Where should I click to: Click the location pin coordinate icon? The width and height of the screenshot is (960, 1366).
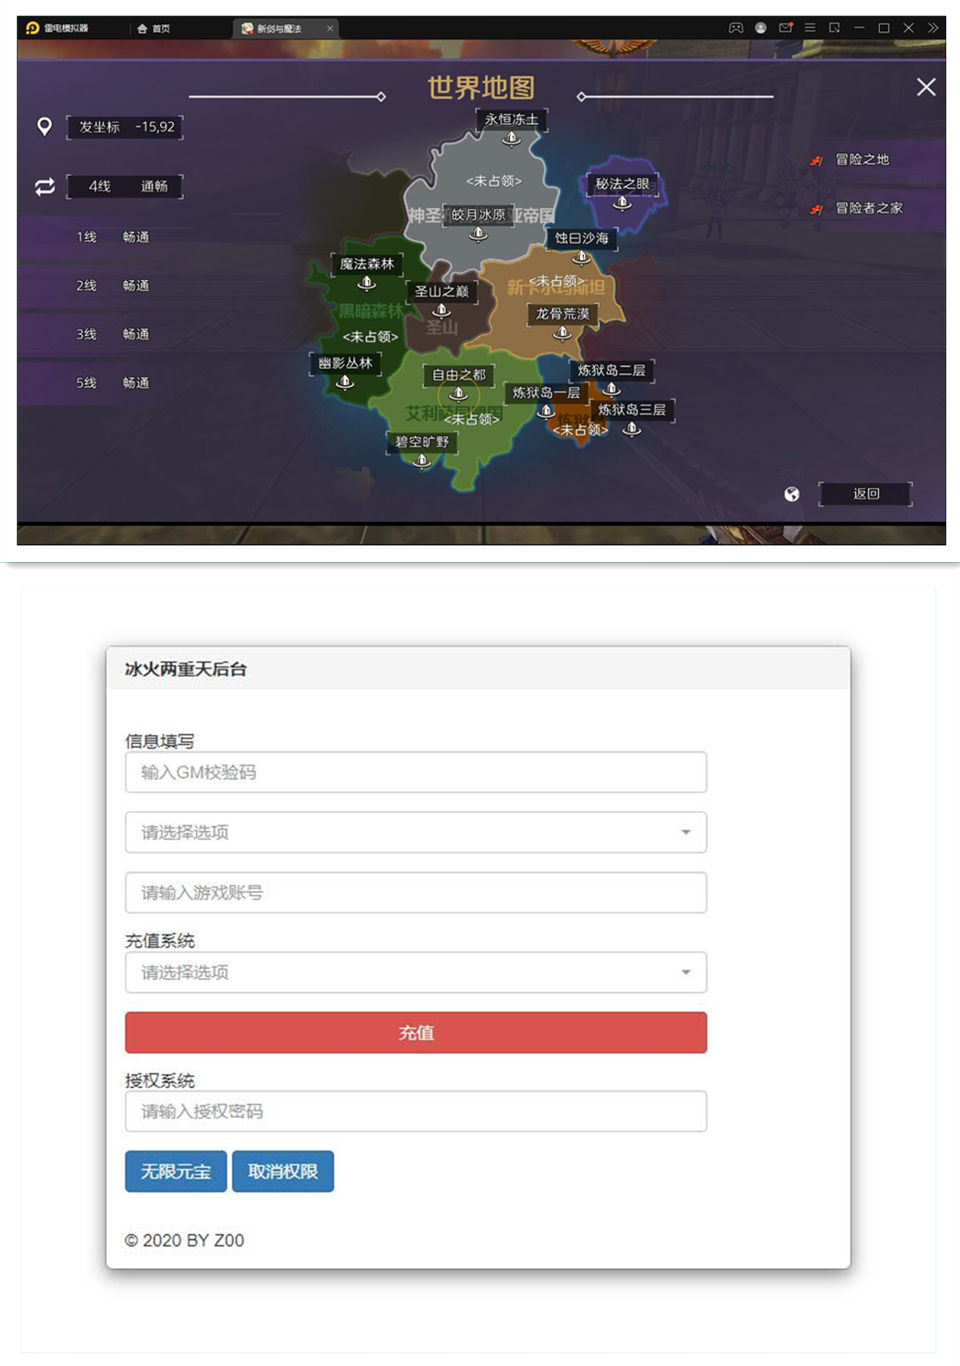point(45,127)
